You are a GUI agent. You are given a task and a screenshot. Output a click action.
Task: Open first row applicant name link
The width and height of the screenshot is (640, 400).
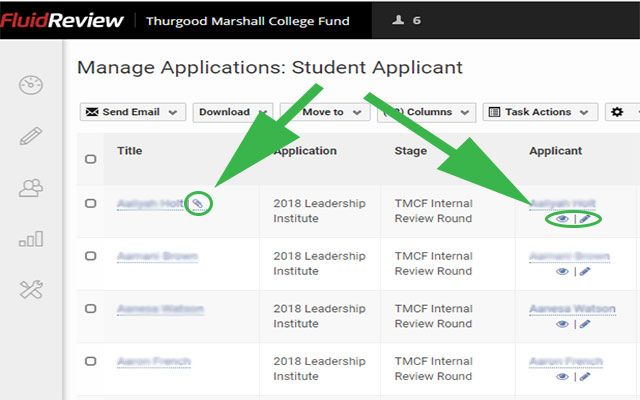(x=562, y=203)
